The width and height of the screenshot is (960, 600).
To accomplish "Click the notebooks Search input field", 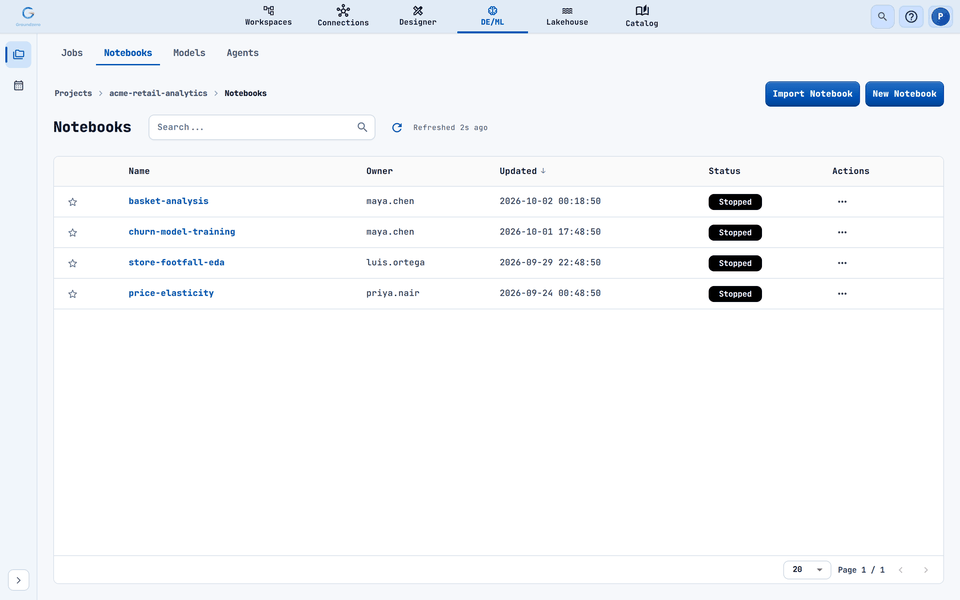I will tap(261, 127).
